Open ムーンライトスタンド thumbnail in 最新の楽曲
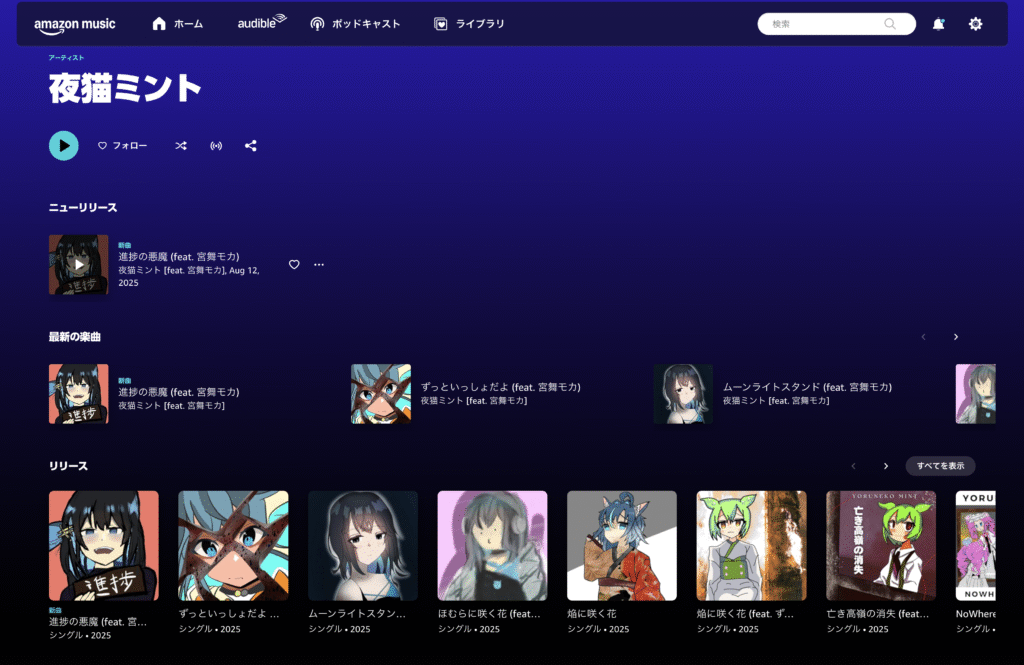The width and height of the screenshot is (1024, 665). click(x=683, y=394)
